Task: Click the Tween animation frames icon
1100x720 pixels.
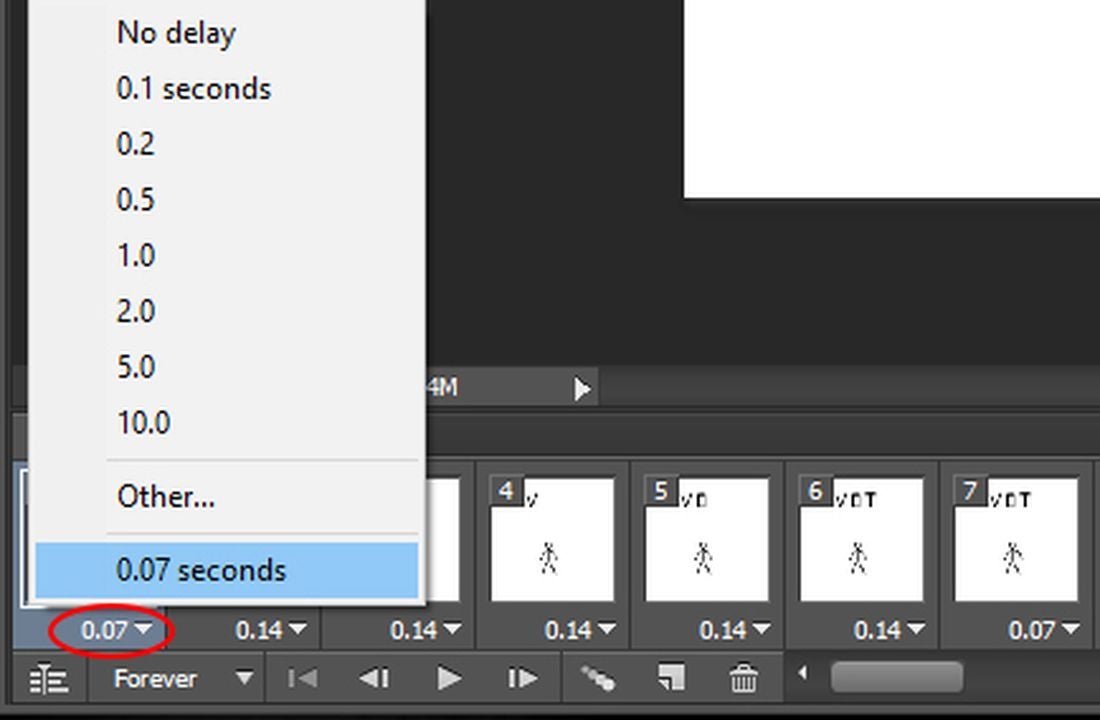Action: click(600, 678)
